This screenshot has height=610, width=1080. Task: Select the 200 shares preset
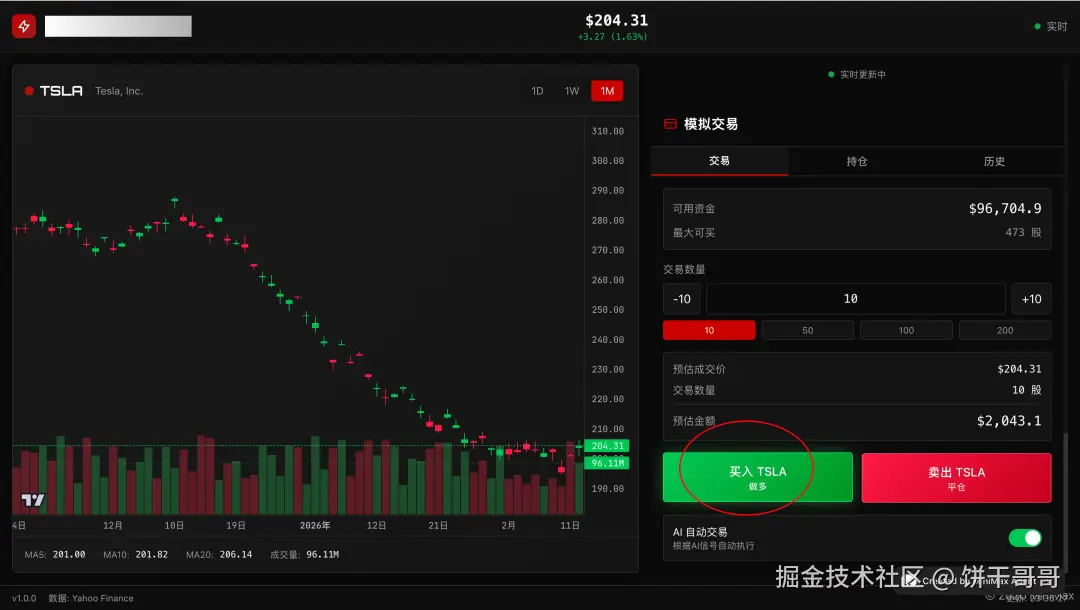(1005, 330)
